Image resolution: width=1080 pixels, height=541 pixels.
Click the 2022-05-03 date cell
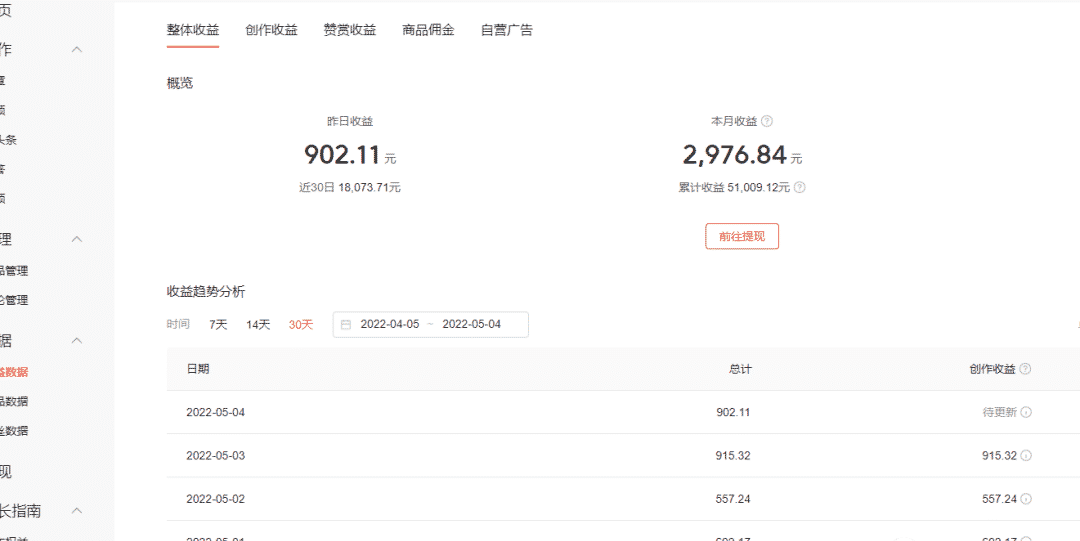pyautogui.click(x=216, y=456)
